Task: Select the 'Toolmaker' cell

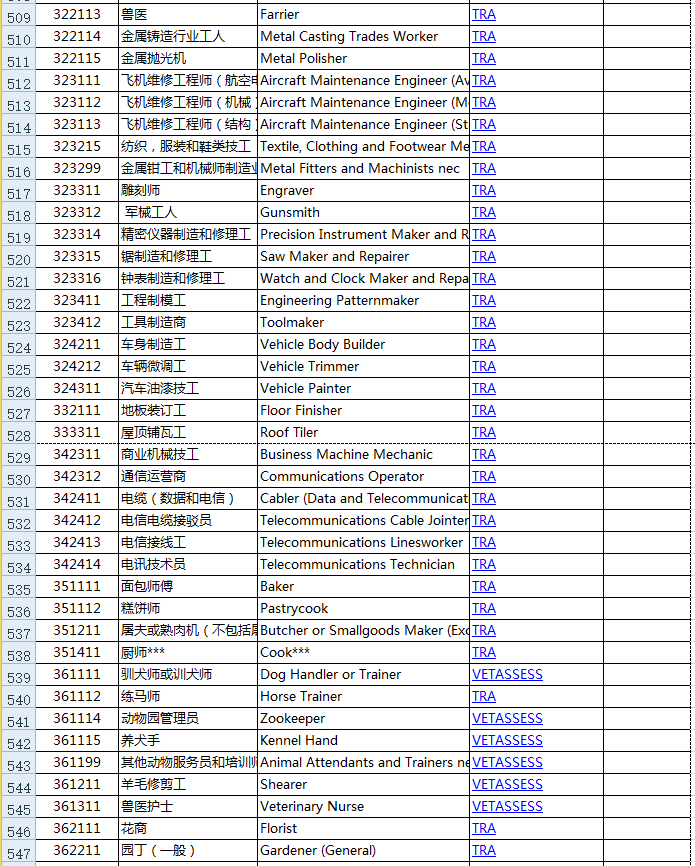Action: (x=364, y=323)
